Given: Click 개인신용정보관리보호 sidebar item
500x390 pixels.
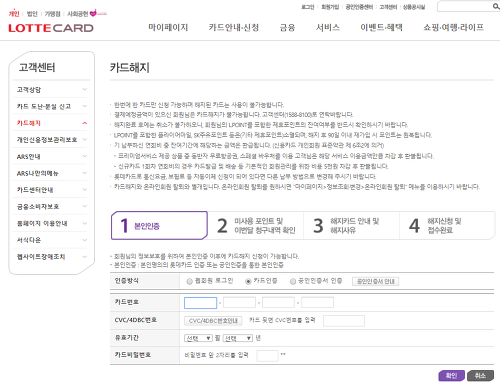Looking at the screenshot, I should (x=47, y=140).
